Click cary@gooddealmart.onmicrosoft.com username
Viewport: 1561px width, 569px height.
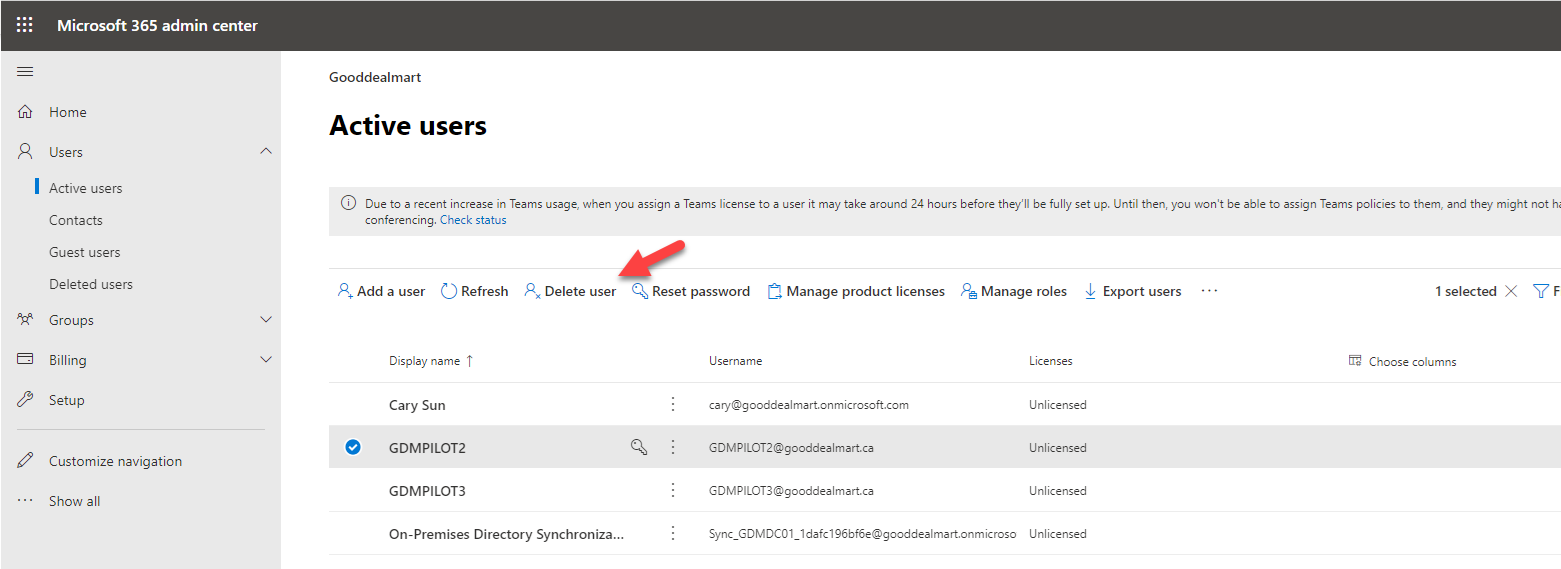[808, 405]
